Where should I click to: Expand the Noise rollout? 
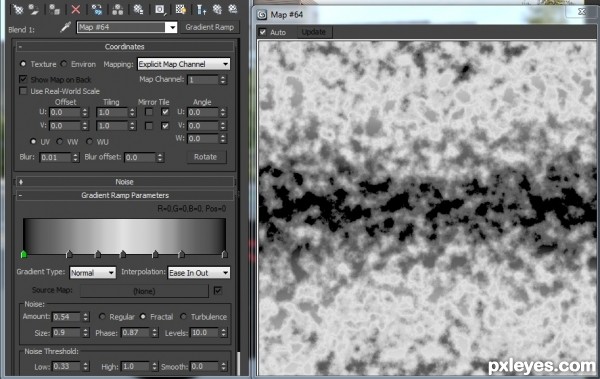click(x=125, y=182)
